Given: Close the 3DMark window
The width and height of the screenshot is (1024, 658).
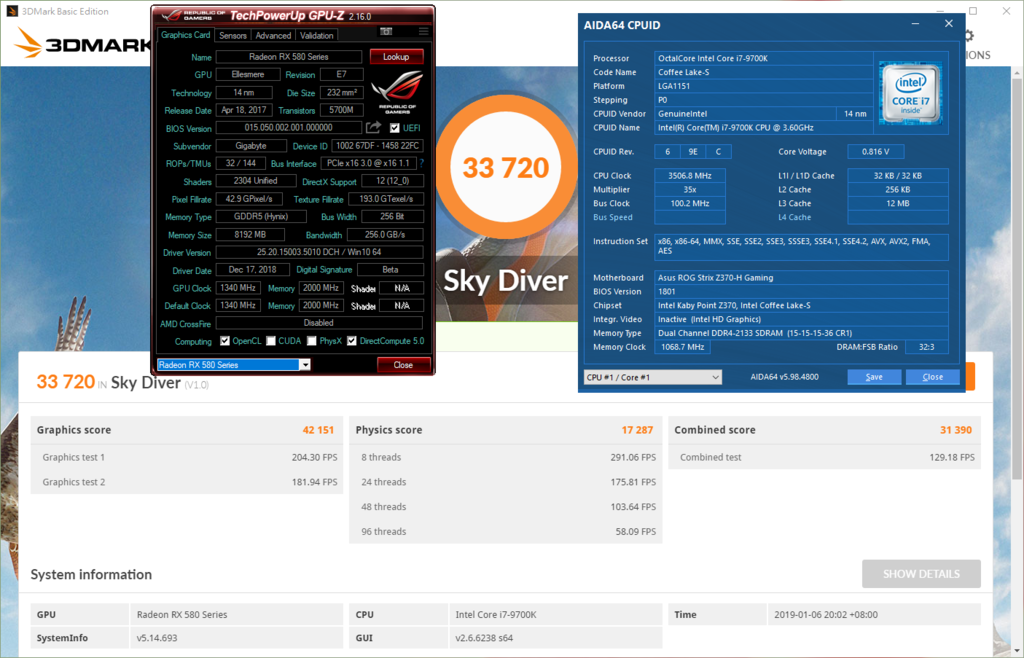Looking at the screenshot, I should coord(1006,11).
